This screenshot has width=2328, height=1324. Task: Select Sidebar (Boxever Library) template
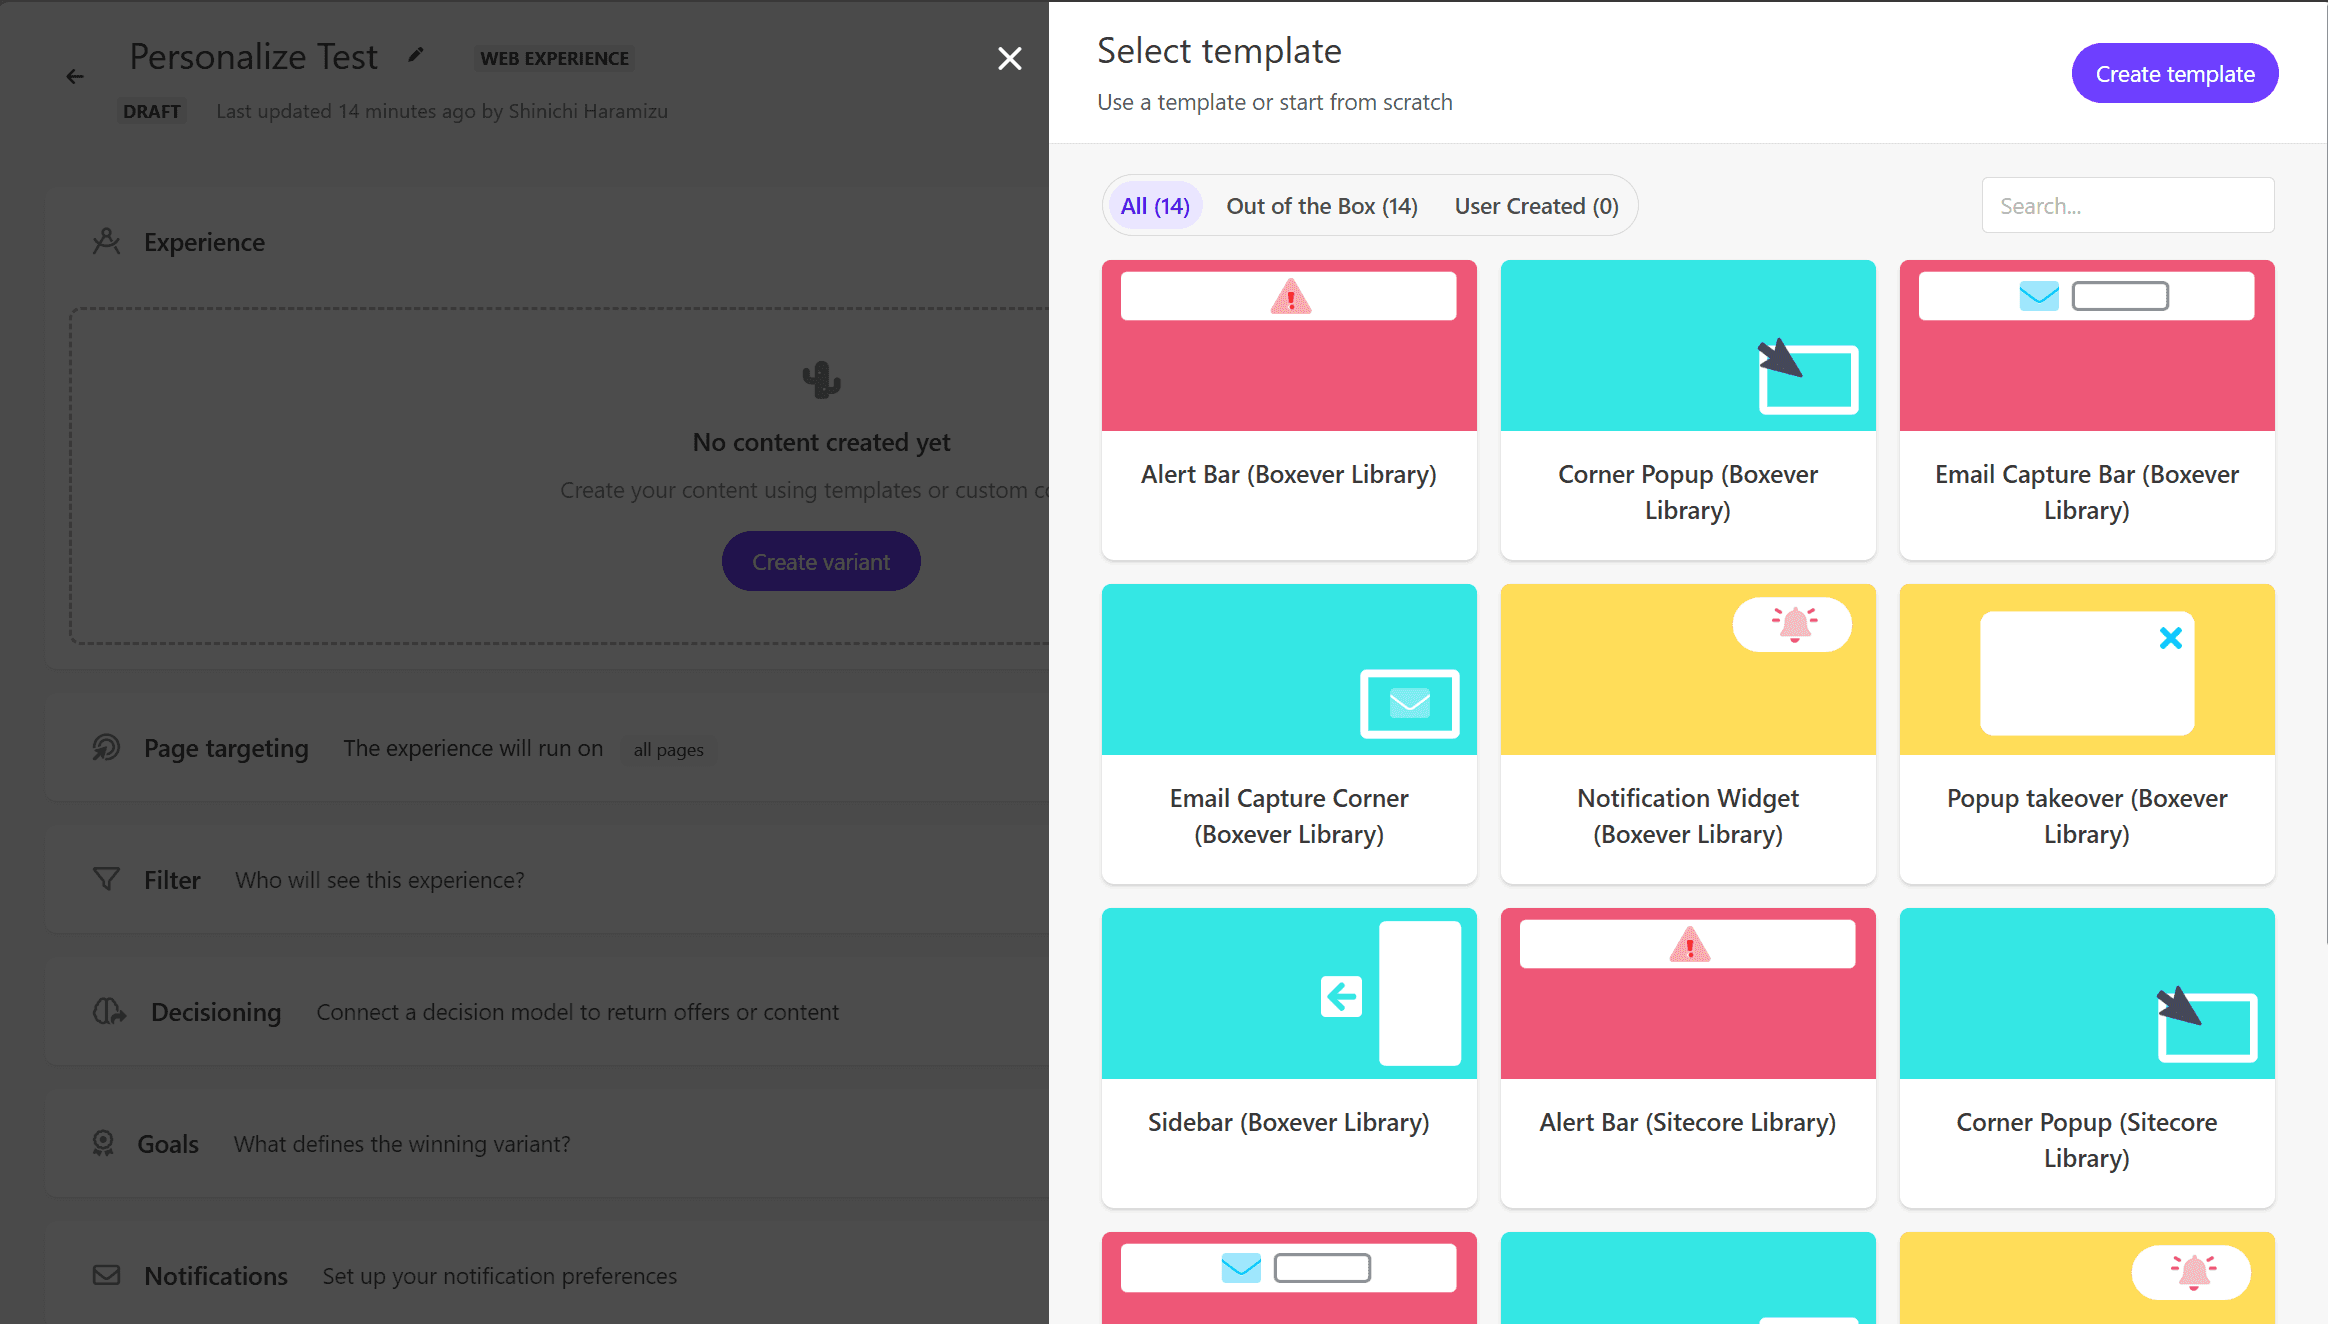tap(1288, 1057)
